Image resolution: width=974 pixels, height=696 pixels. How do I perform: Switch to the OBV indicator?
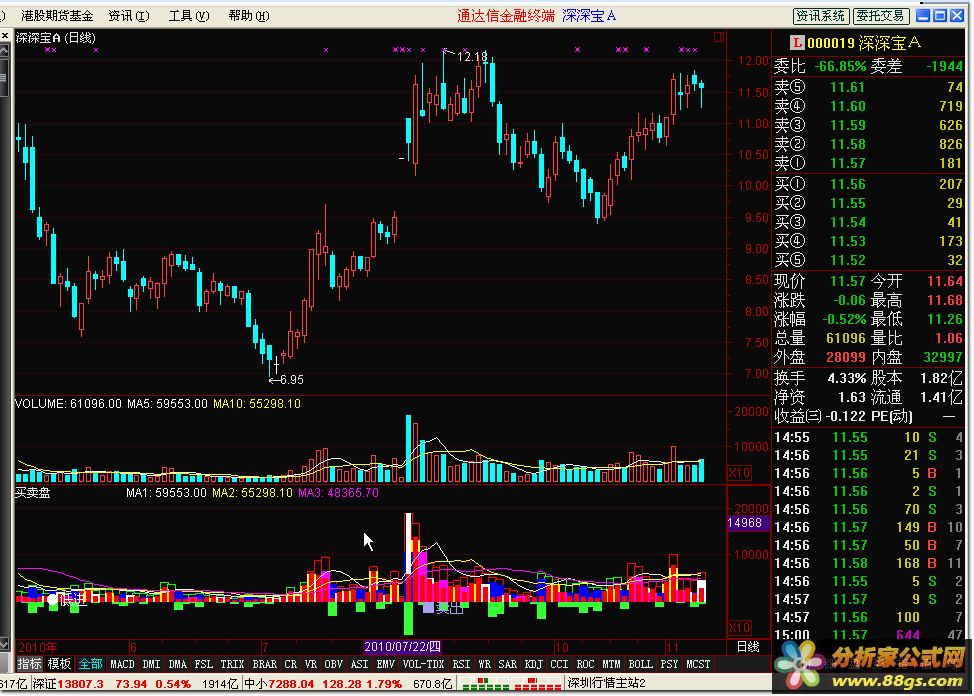click(x=334, y=664)
